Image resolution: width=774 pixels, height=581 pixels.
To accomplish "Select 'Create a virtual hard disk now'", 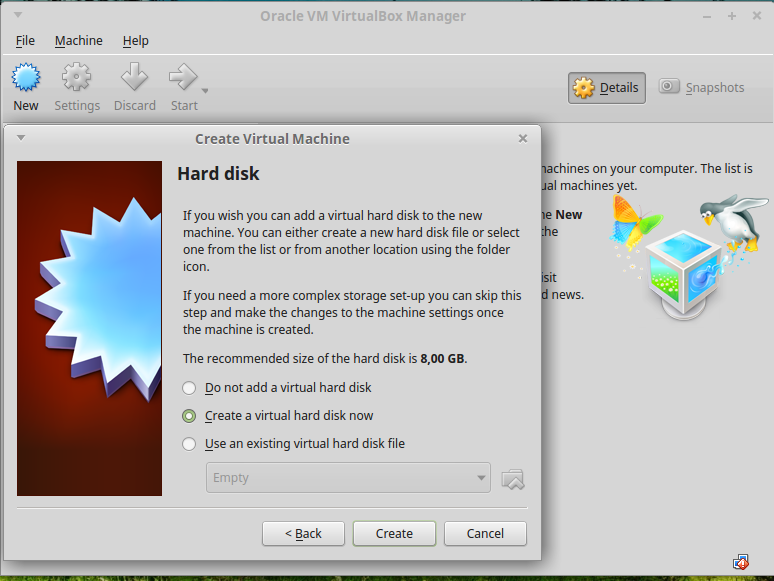I will tap(278, 416).
